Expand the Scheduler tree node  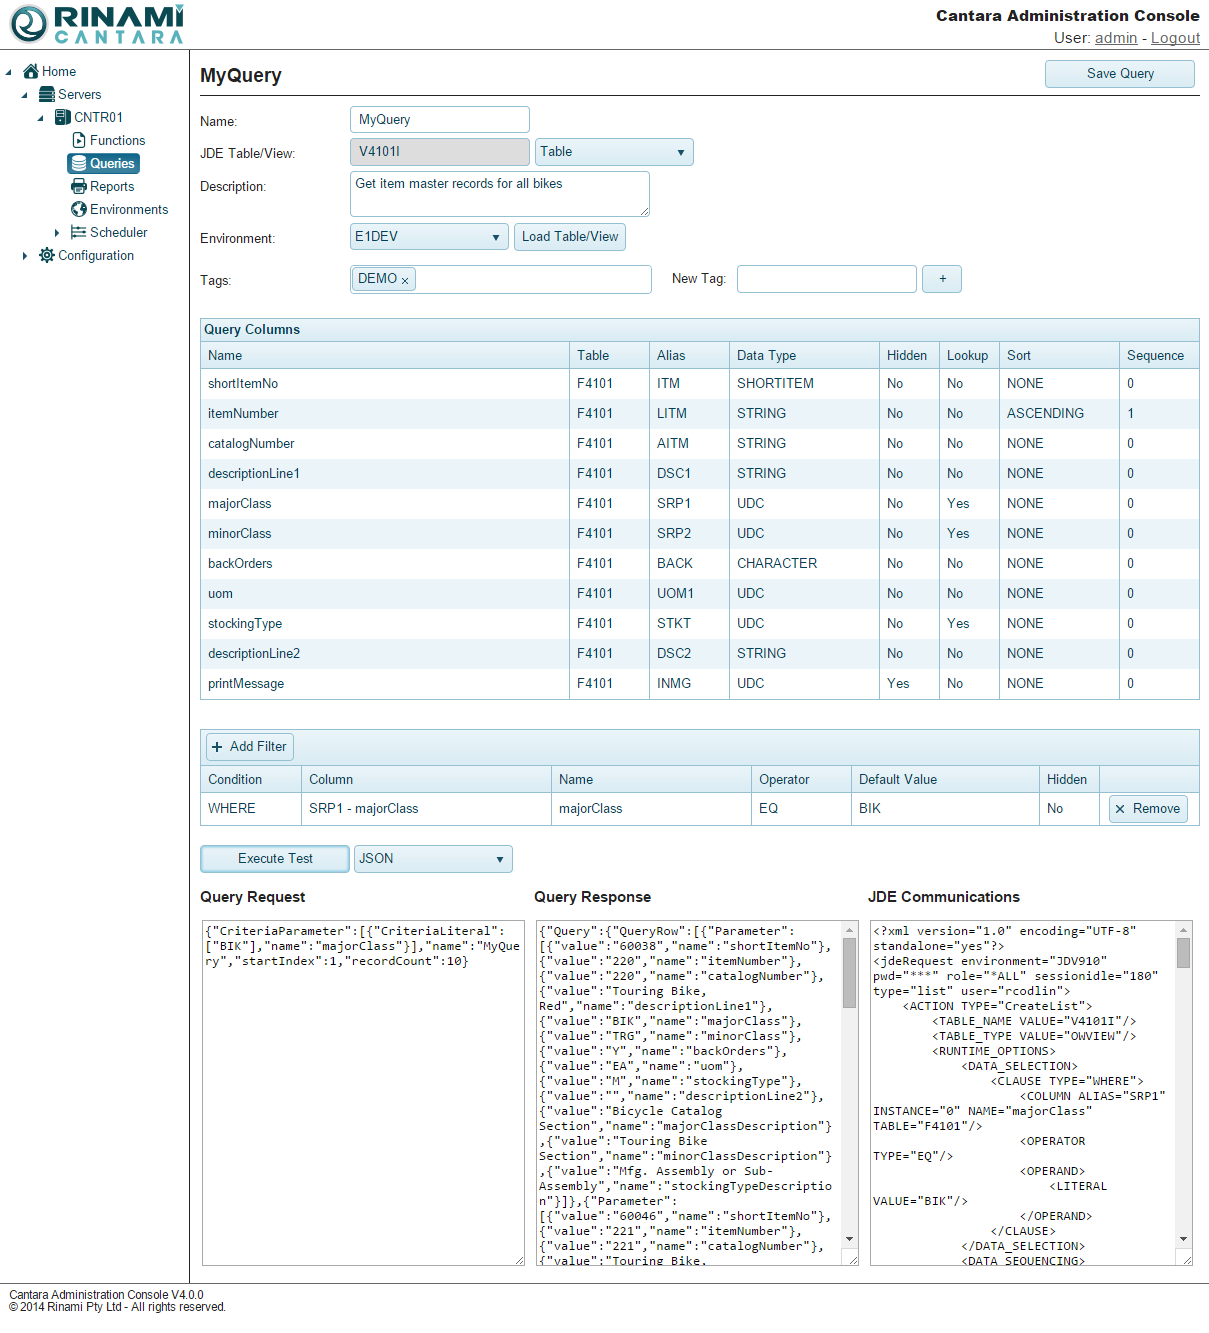click(57, 233)
